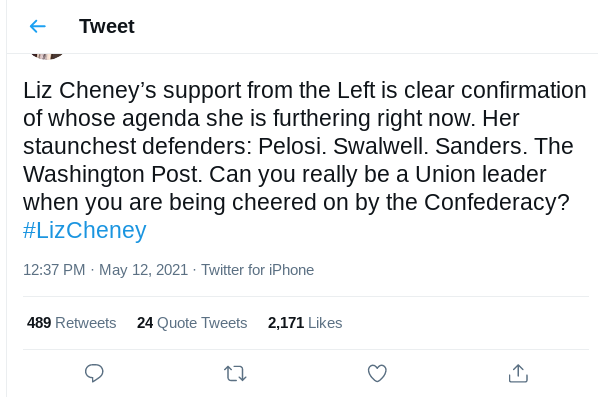598x397 pixels.
Task: Select Liz Cheney's at the tweet start
Action: click(90, 90)
